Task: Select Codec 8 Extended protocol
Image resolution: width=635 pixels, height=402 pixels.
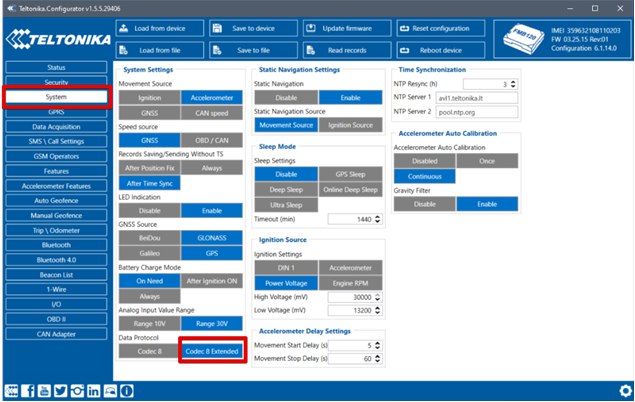Action: [212, 351]
